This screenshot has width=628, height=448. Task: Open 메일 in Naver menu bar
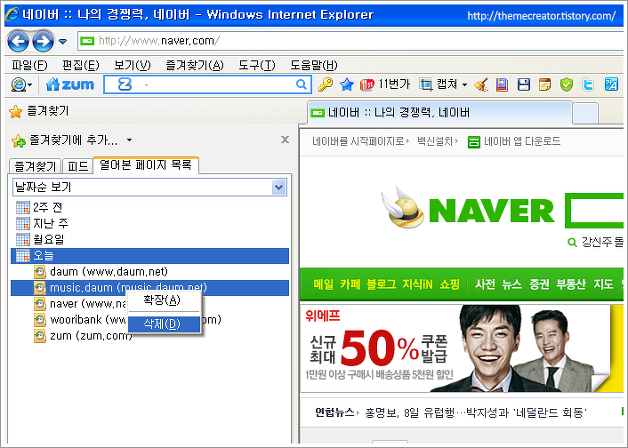coord(323,284)
